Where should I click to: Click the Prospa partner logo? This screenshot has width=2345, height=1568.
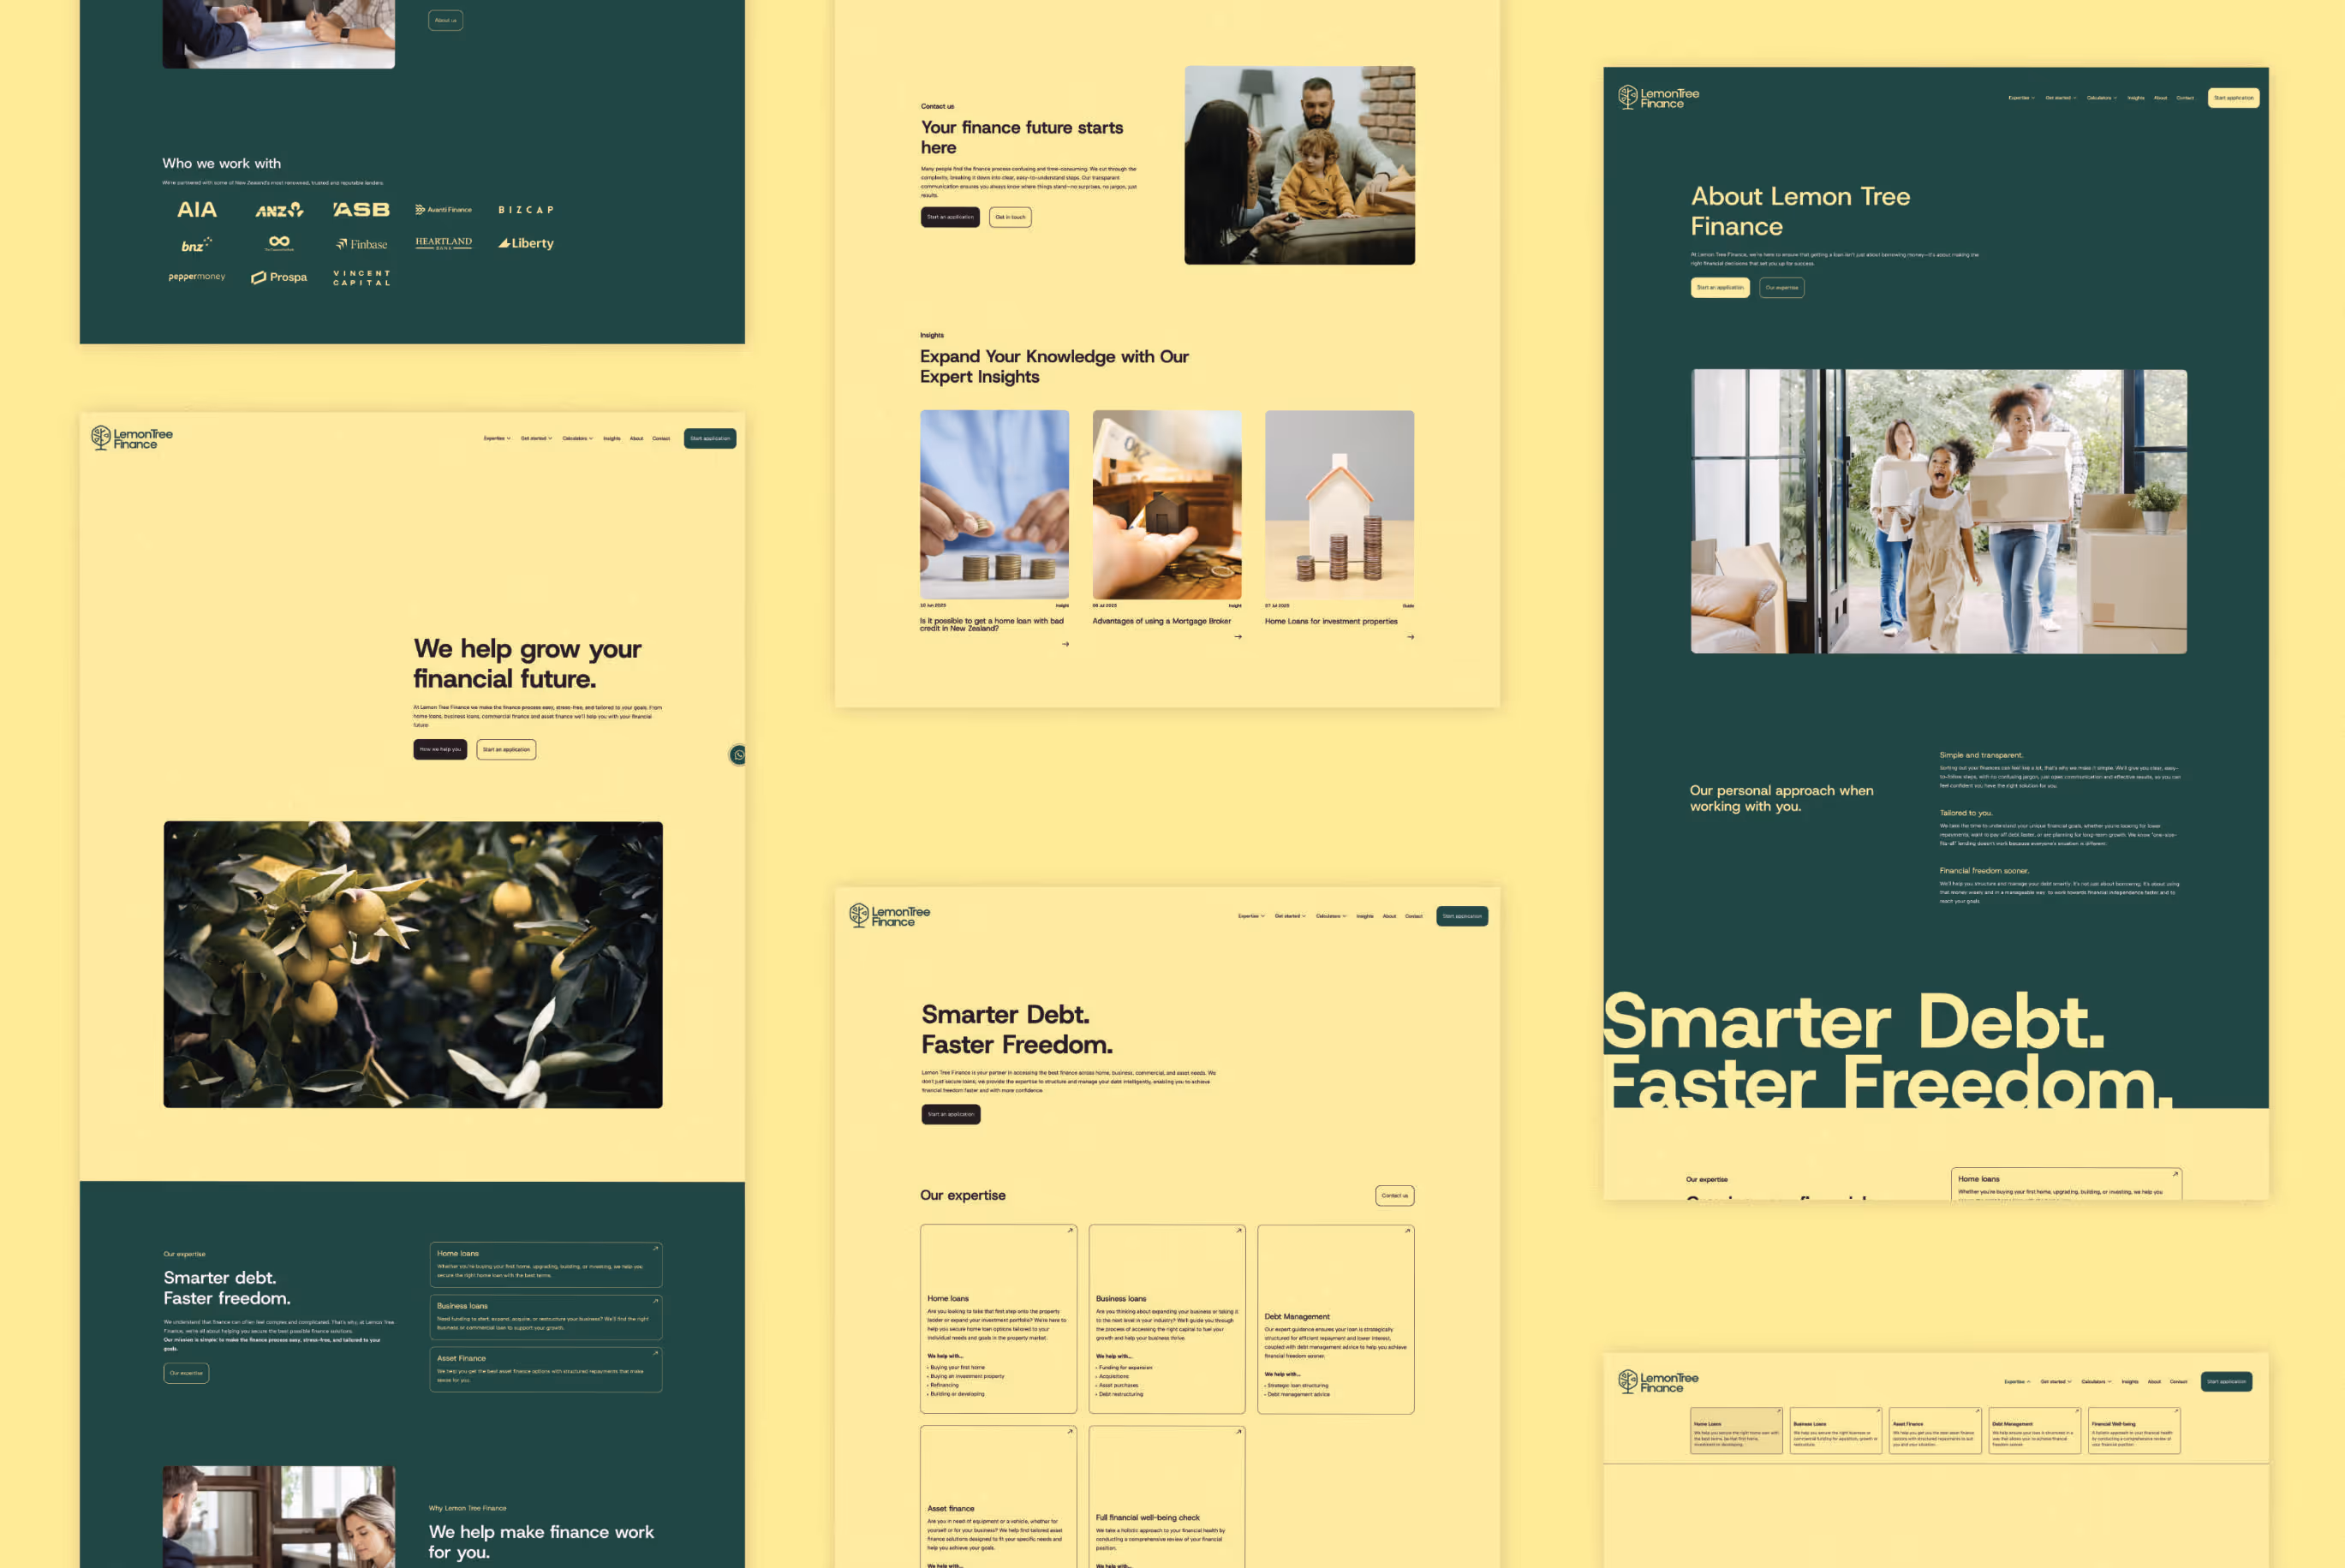click(x=279, y=277)
